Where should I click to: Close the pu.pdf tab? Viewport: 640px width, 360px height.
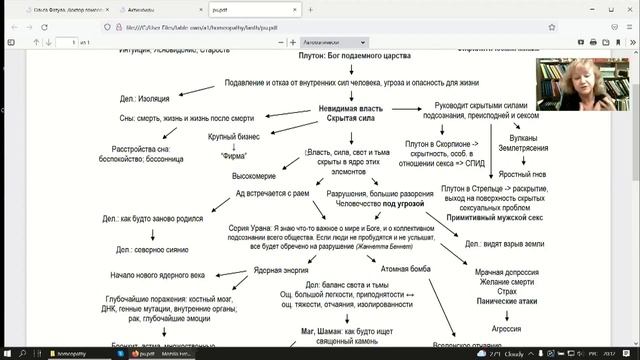click(x=295, y=10)
